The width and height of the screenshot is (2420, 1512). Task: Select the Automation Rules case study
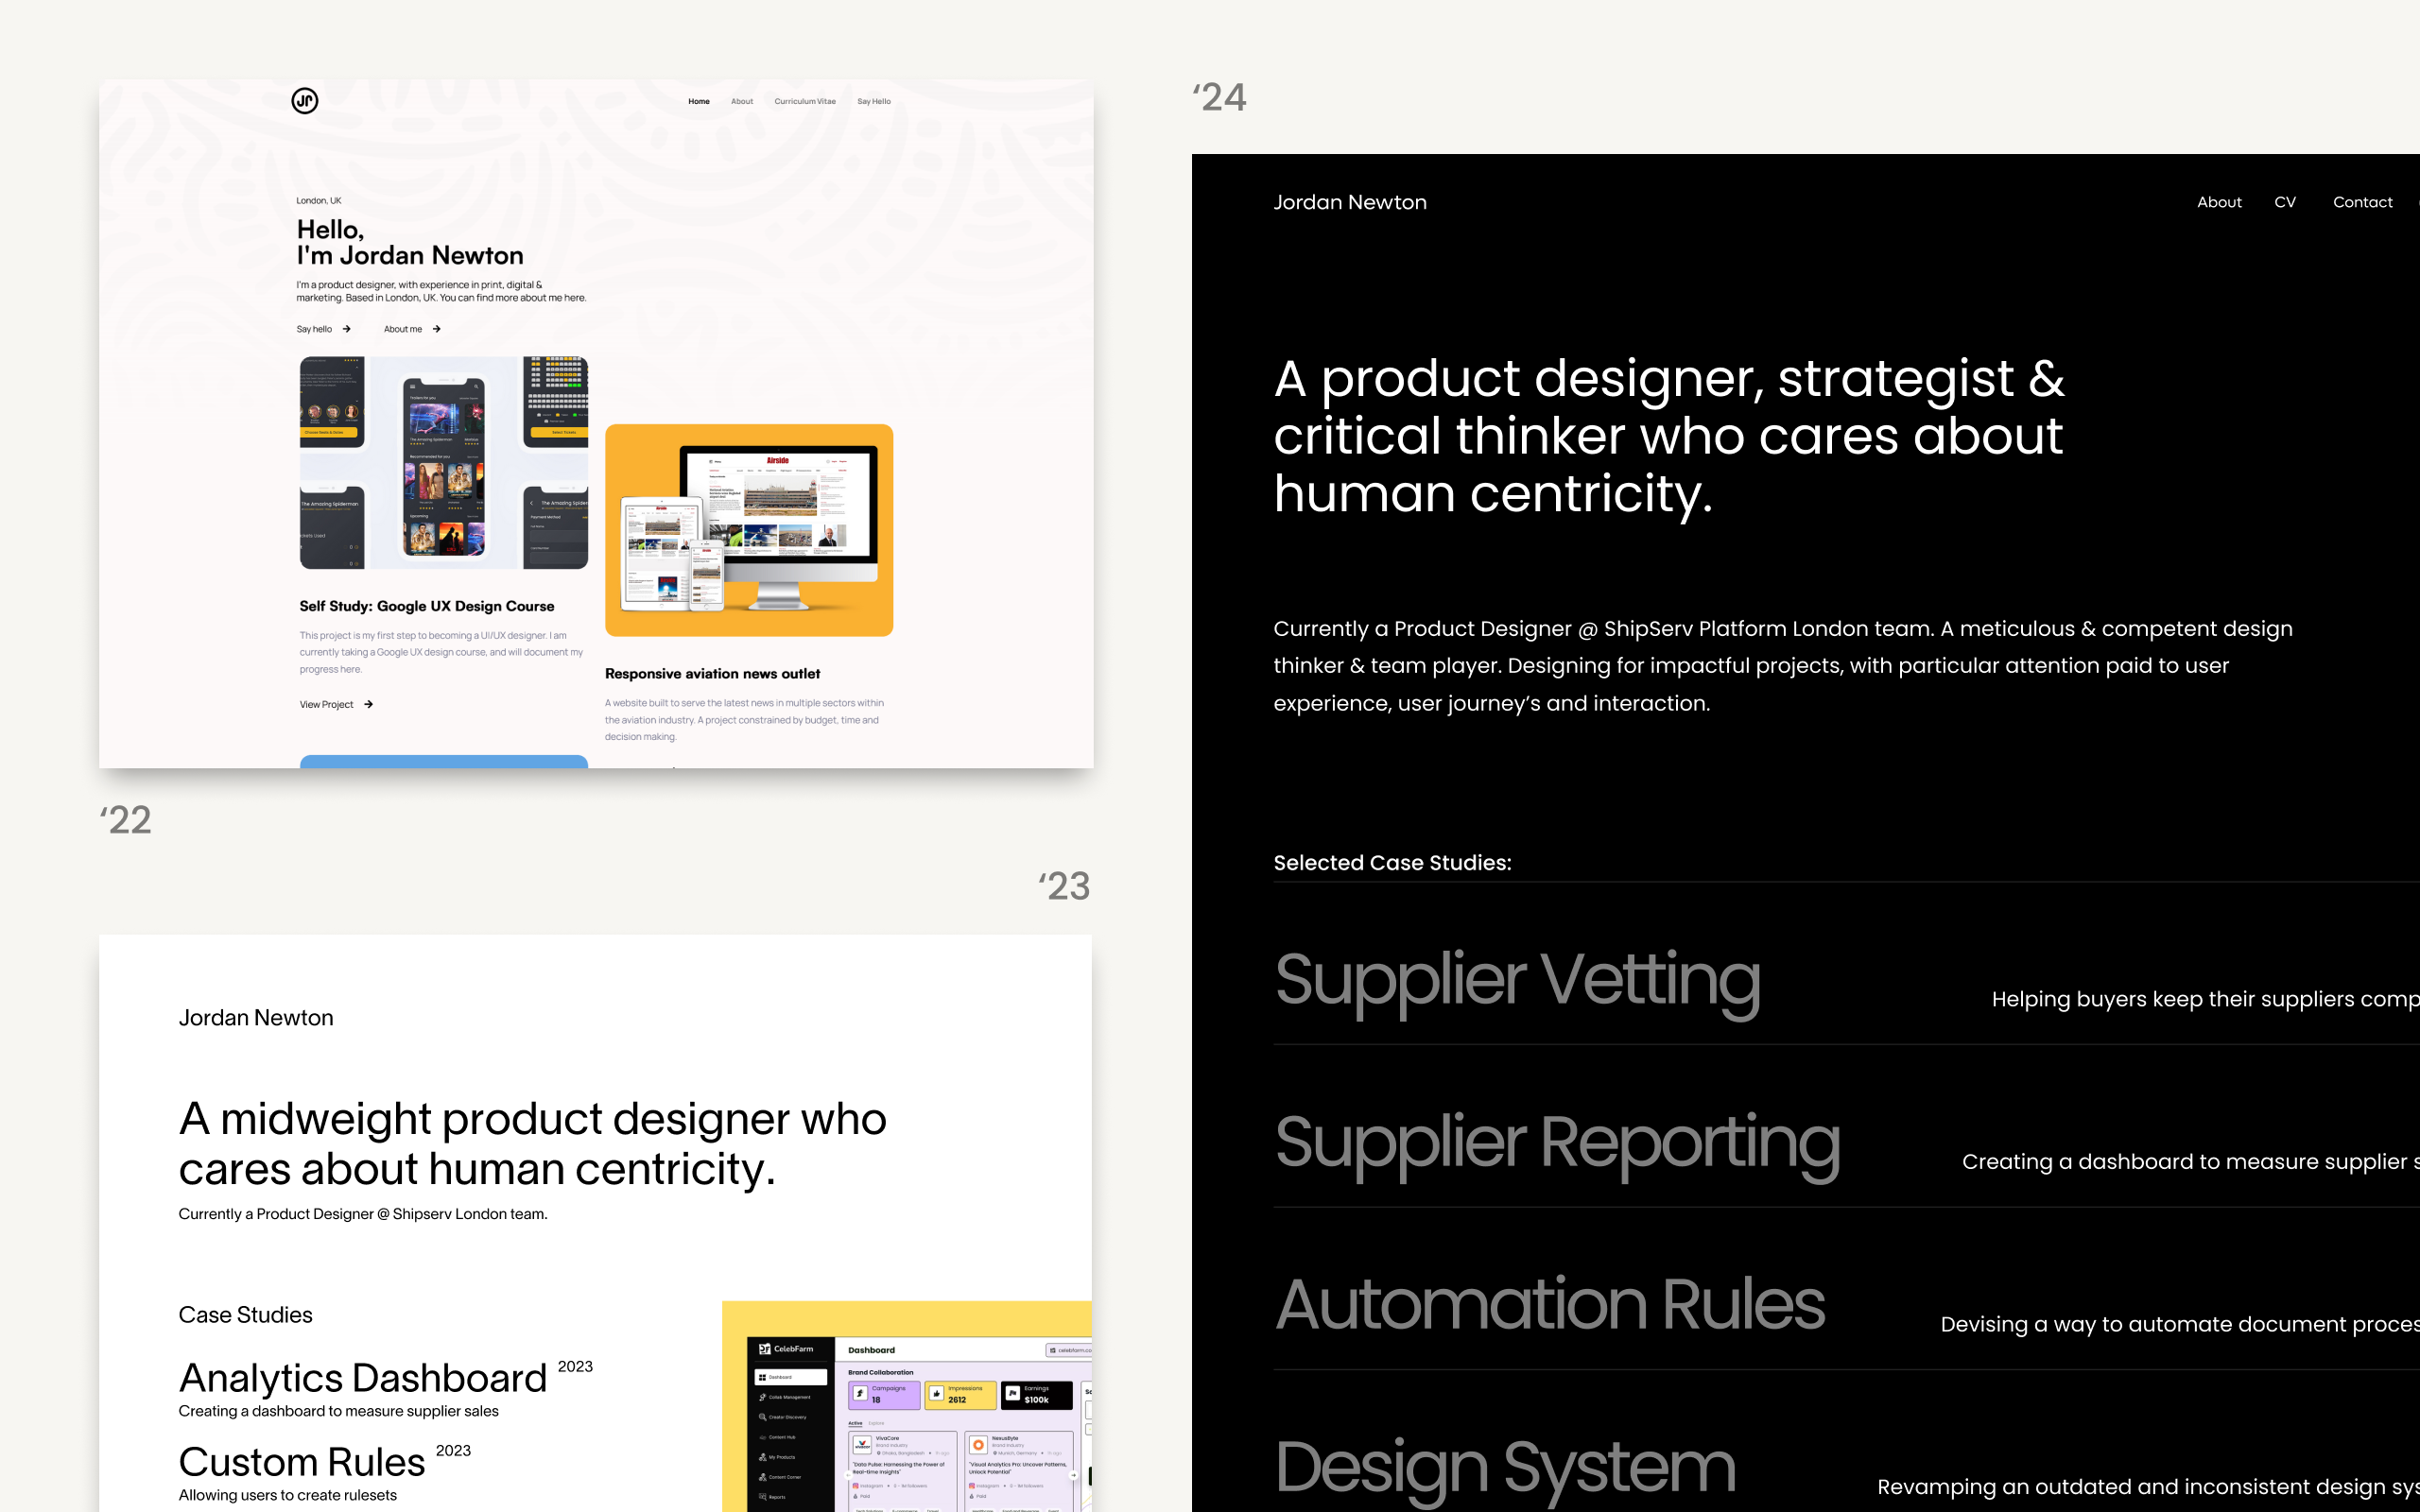point(1550,1305)
